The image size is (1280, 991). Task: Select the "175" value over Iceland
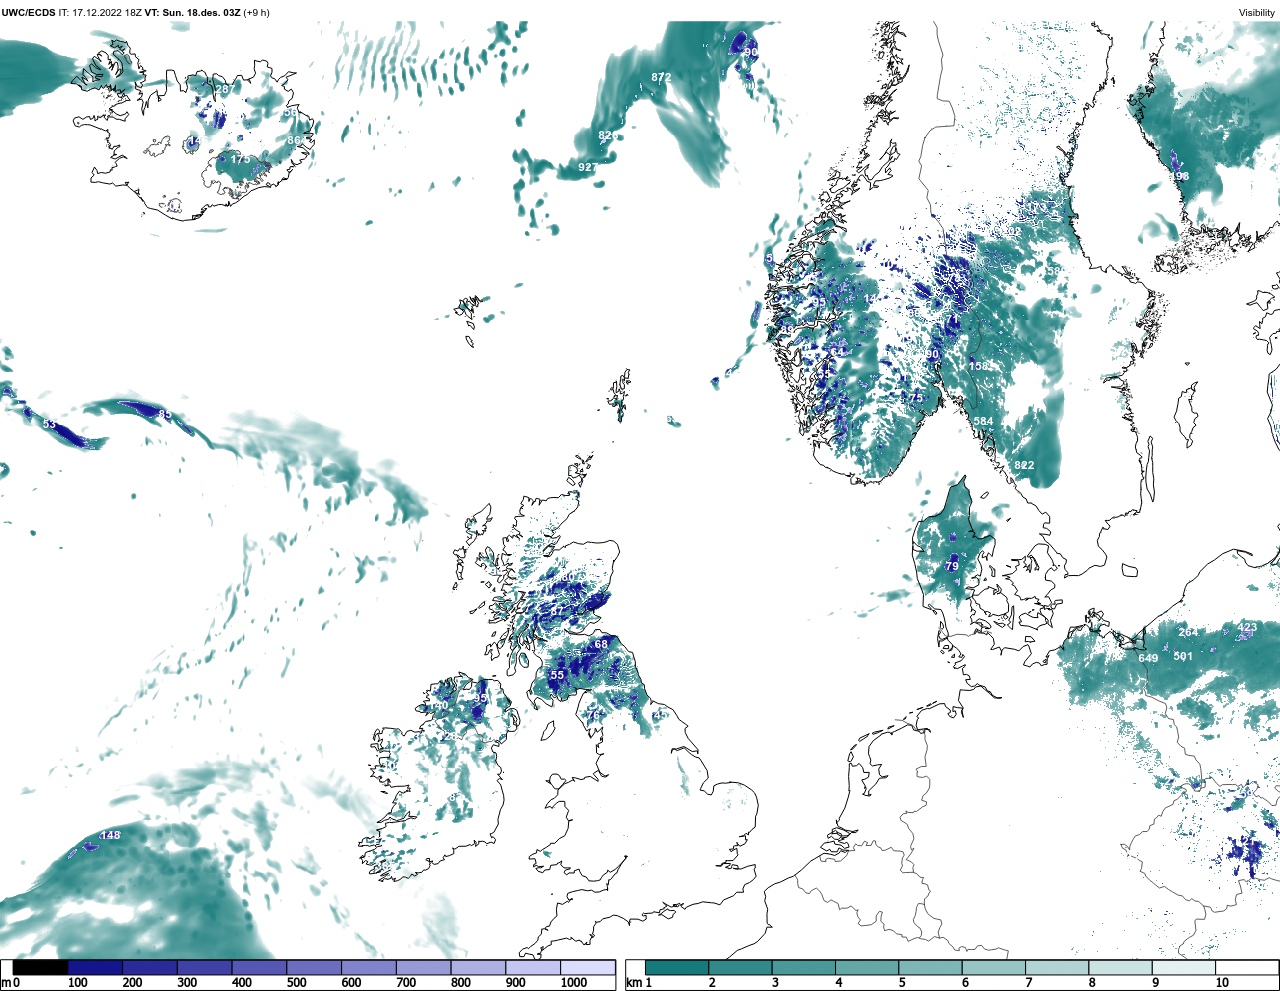point(241,160)
